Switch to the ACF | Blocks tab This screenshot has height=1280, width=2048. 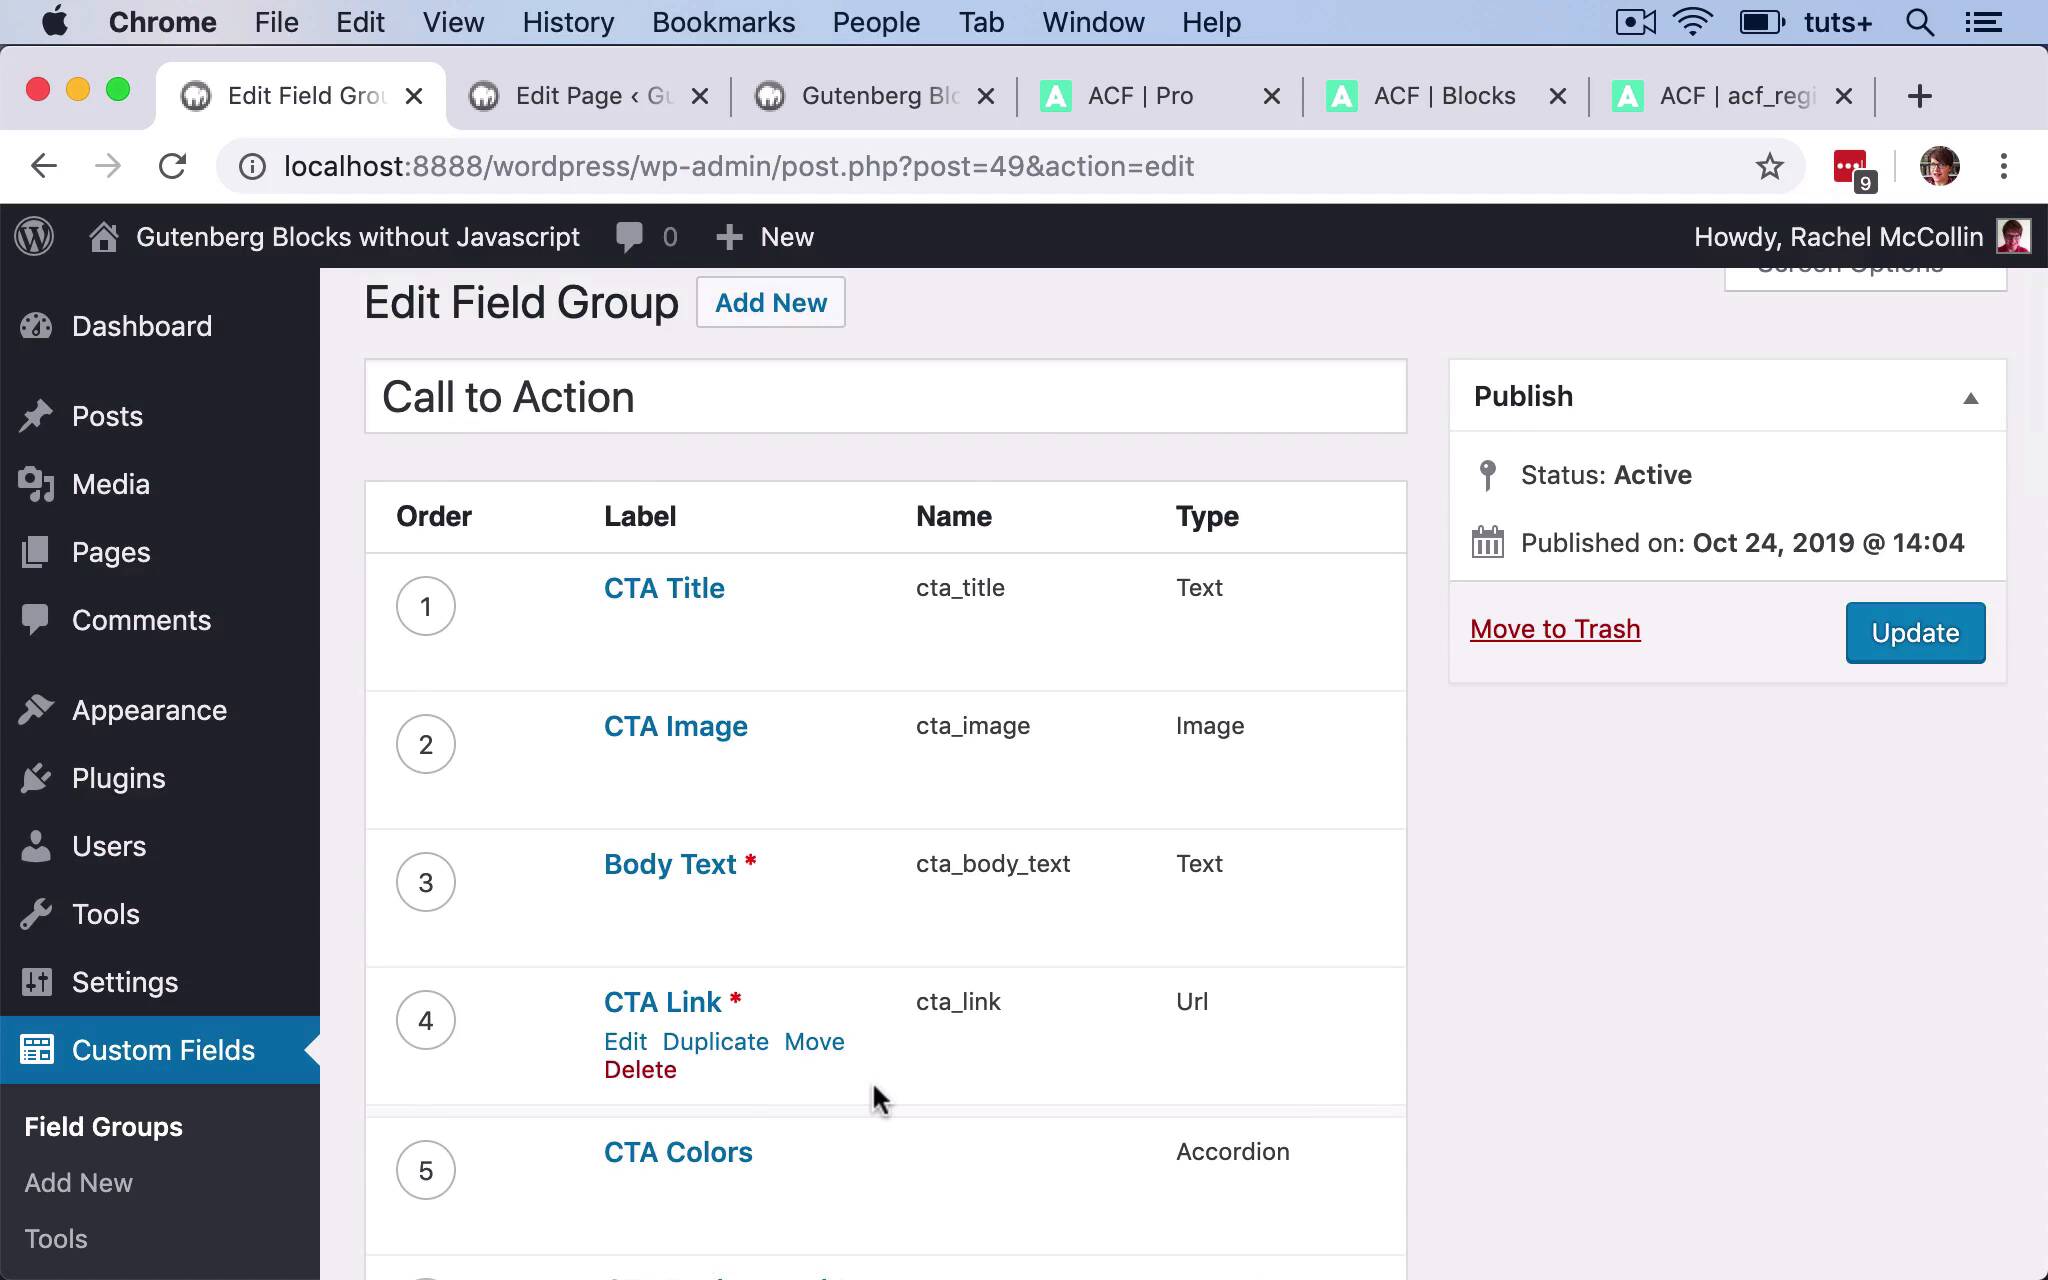(1443, 96)
